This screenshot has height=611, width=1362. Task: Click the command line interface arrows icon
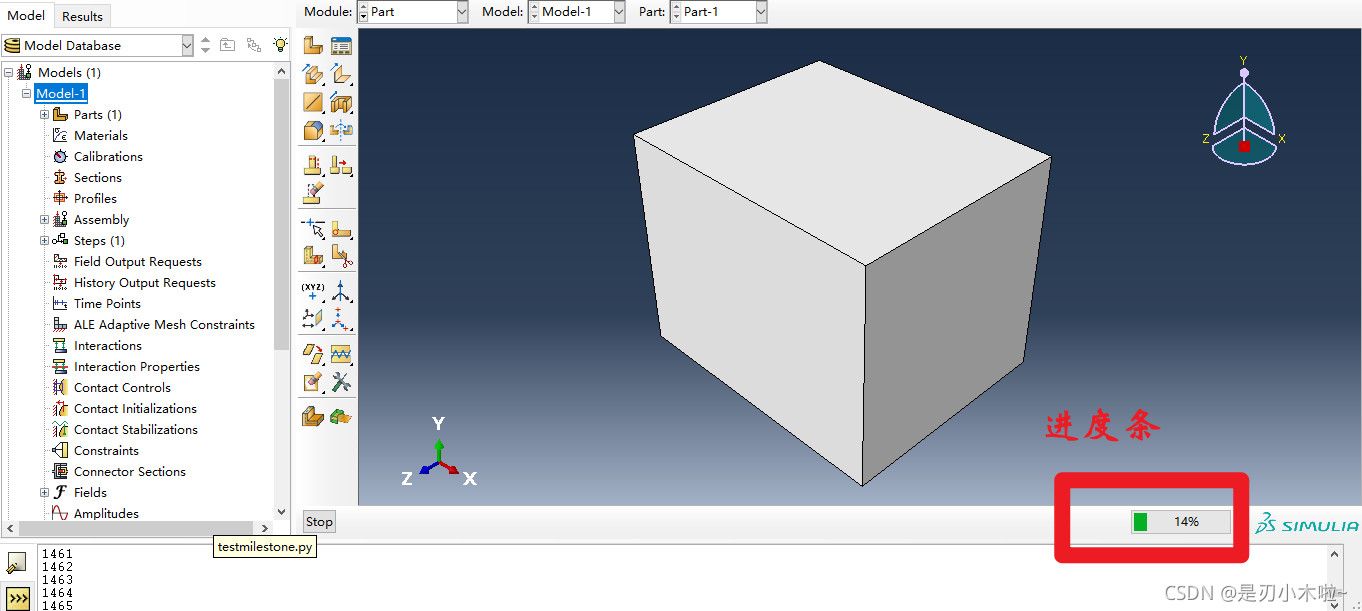coord(17,597)
